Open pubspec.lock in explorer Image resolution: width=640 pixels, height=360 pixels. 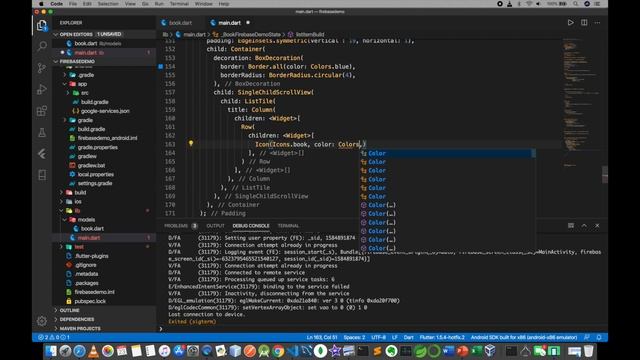[x=90, y=301]
